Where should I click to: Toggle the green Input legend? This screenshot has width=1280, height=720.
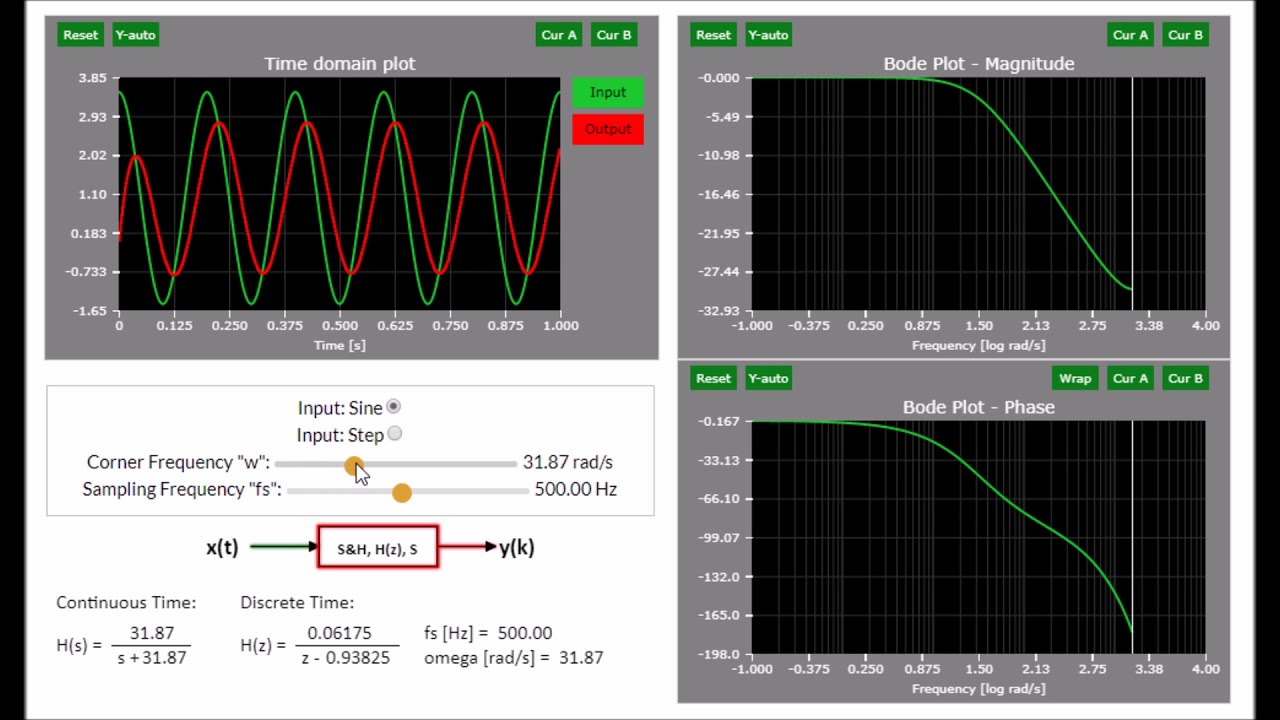(608, 92)
